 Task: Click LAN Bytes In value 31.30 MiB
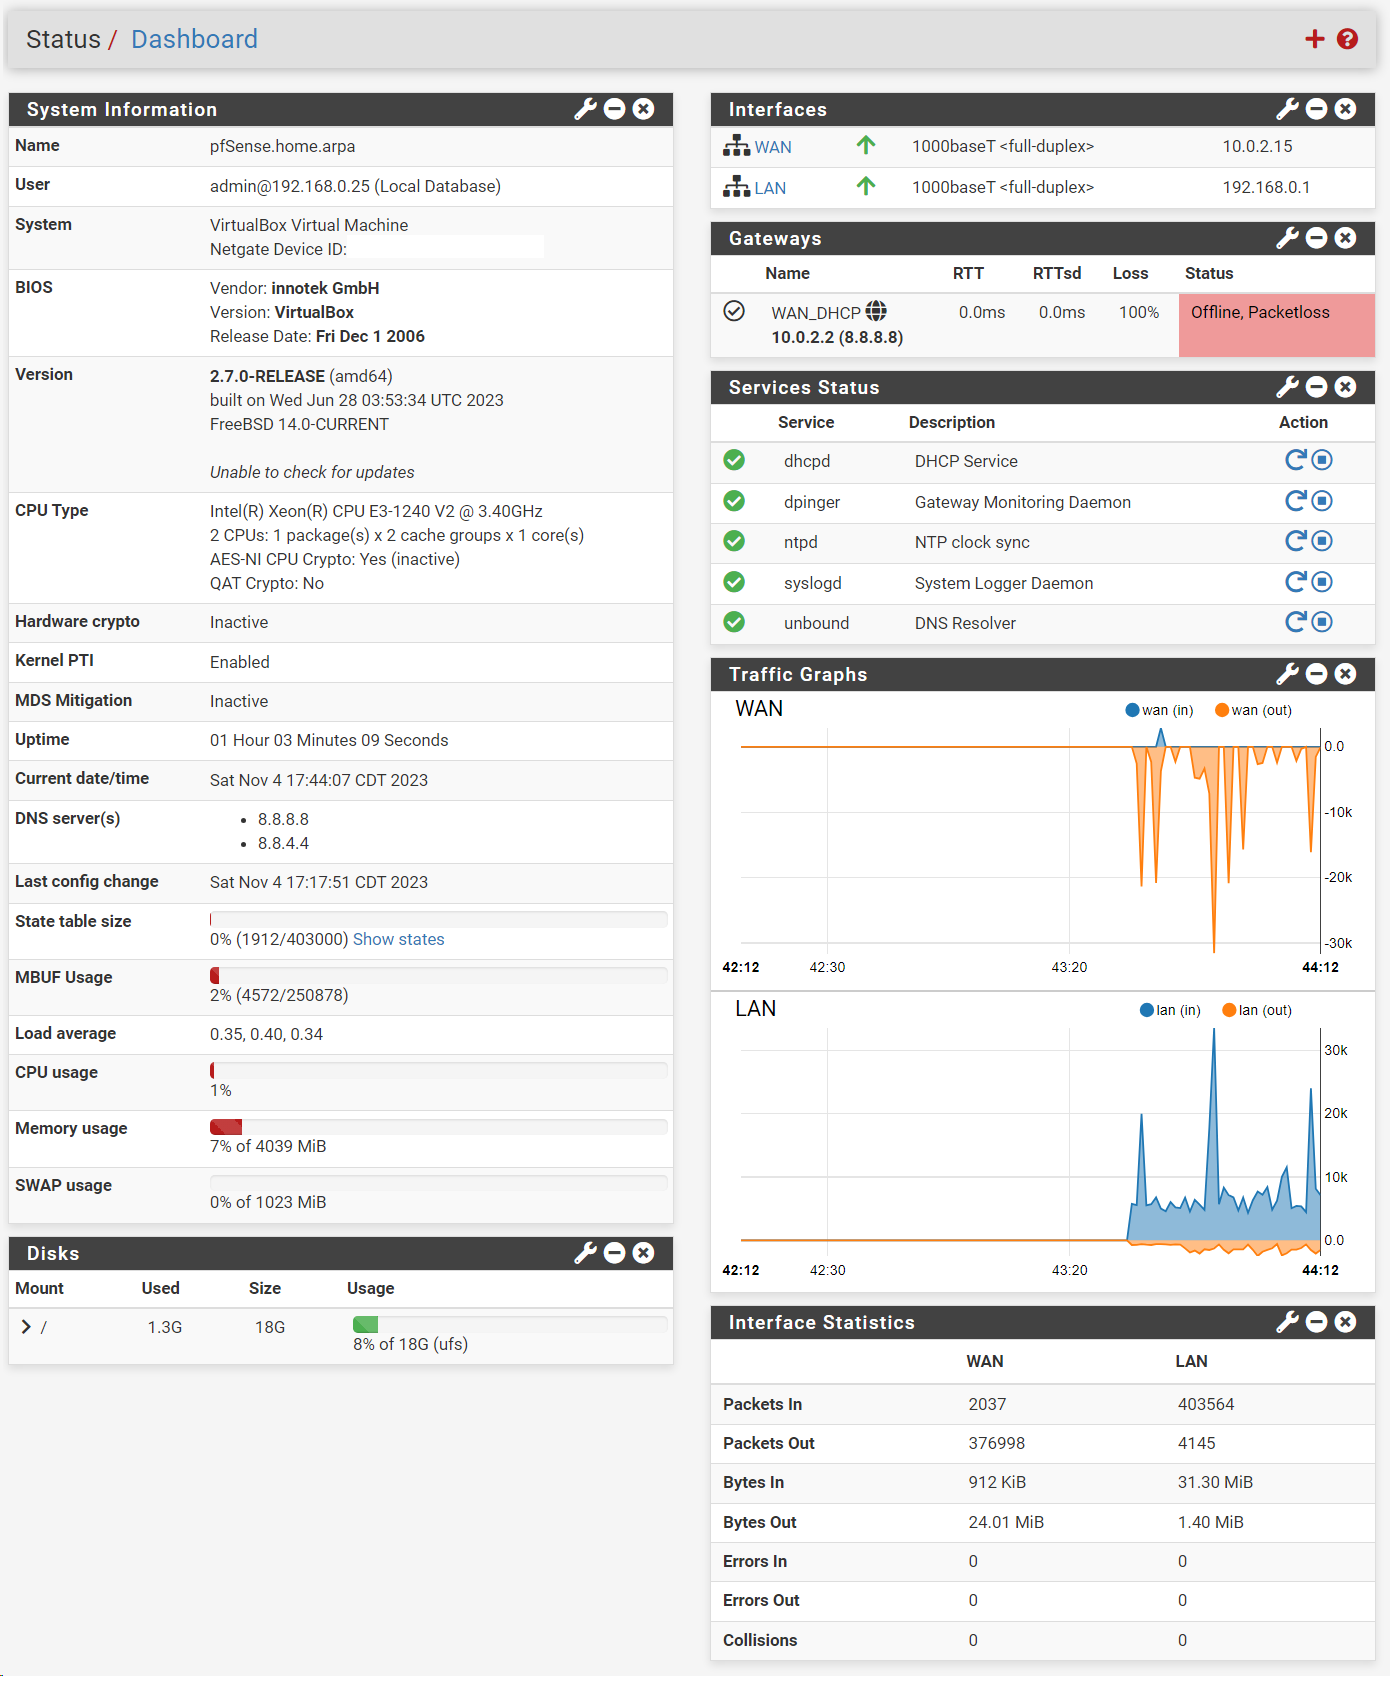1215,1482
